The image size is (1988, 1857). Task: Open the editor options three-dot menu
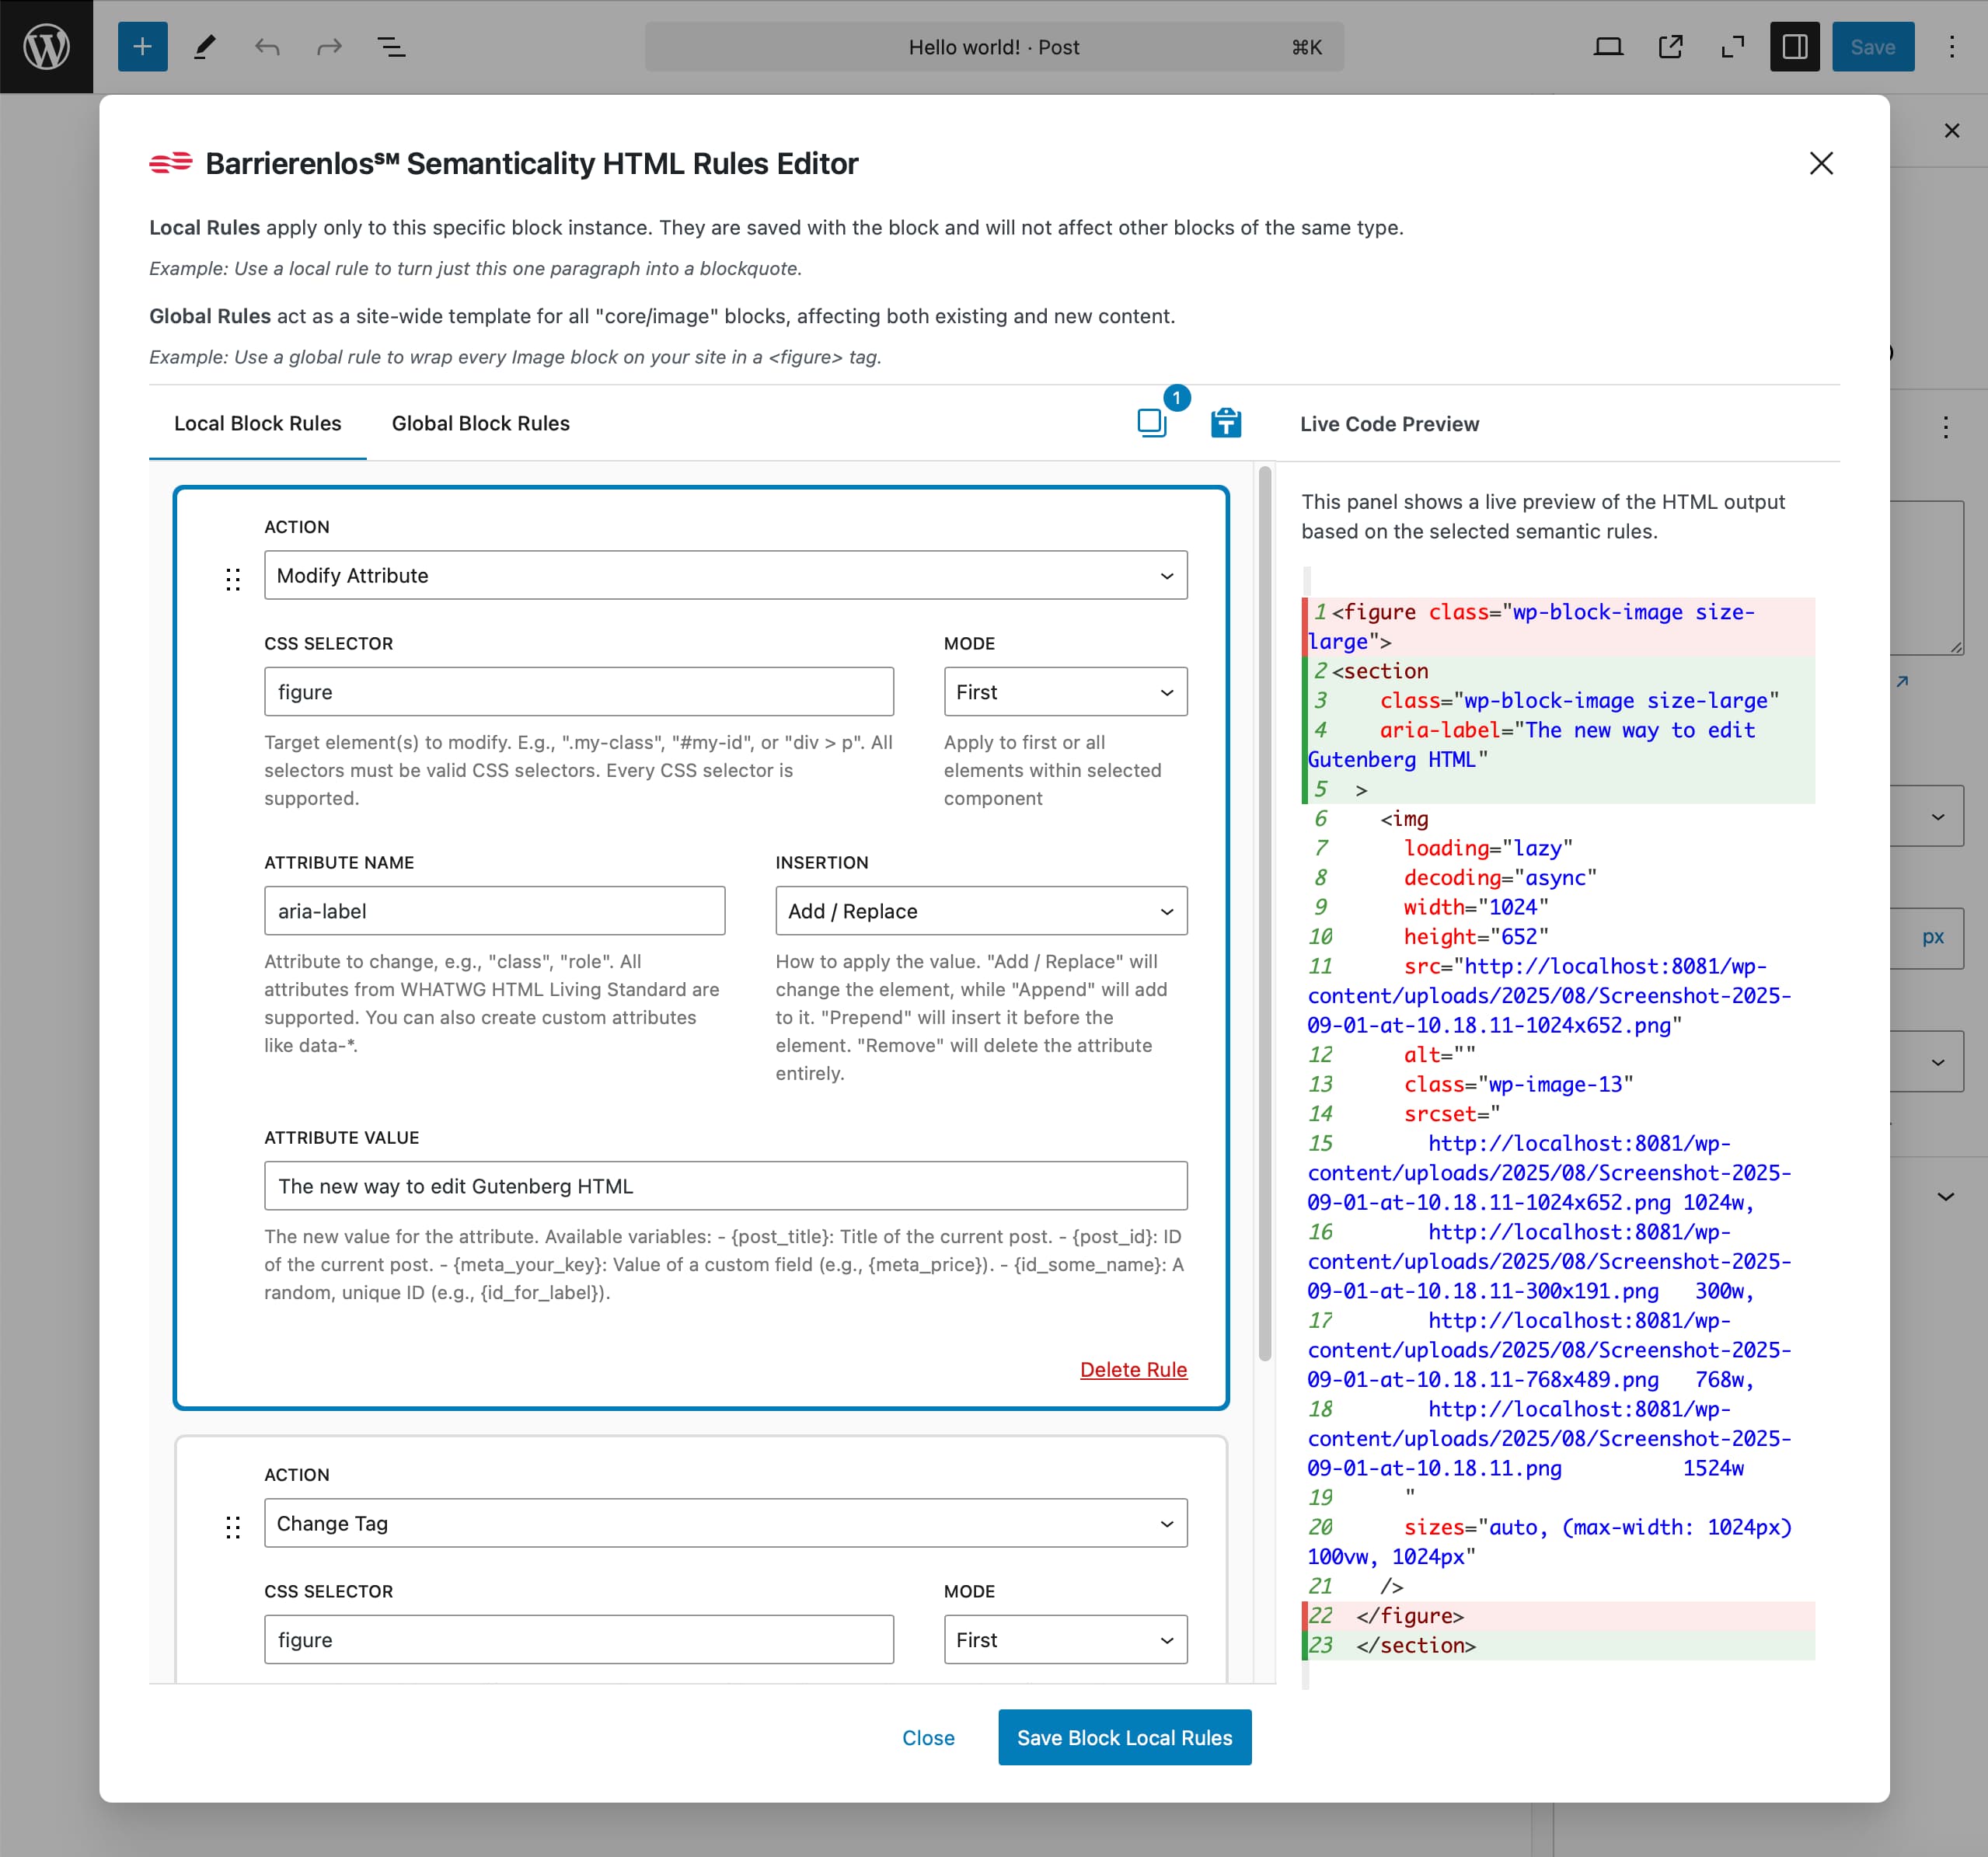pyautogui.click(x=1951, y=46)
